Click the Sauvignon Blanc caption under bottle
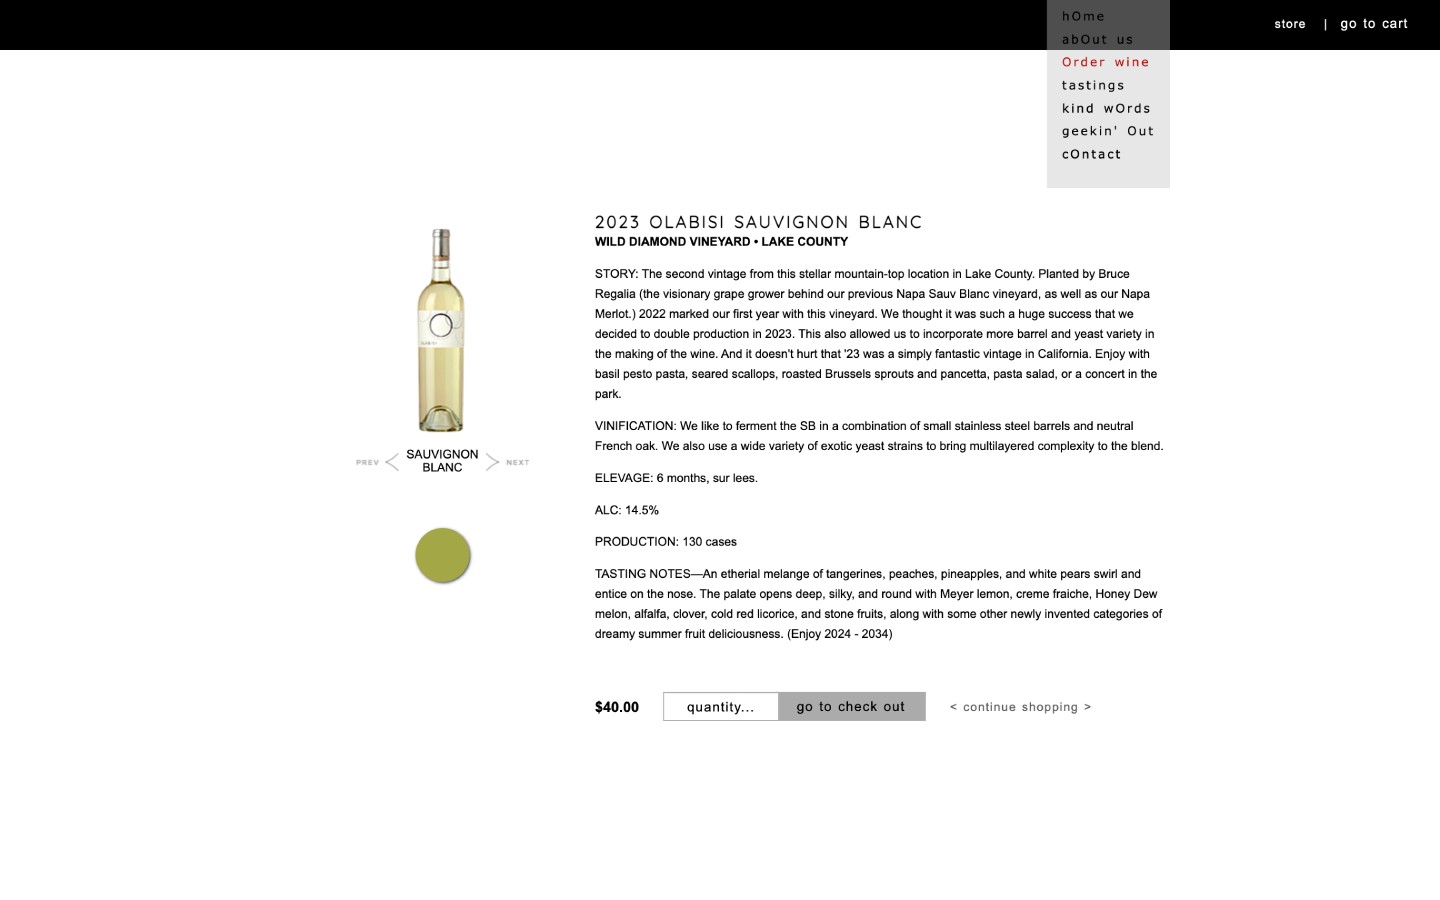The width and height of the screenshot is (1440, 900). pos(442,461)
